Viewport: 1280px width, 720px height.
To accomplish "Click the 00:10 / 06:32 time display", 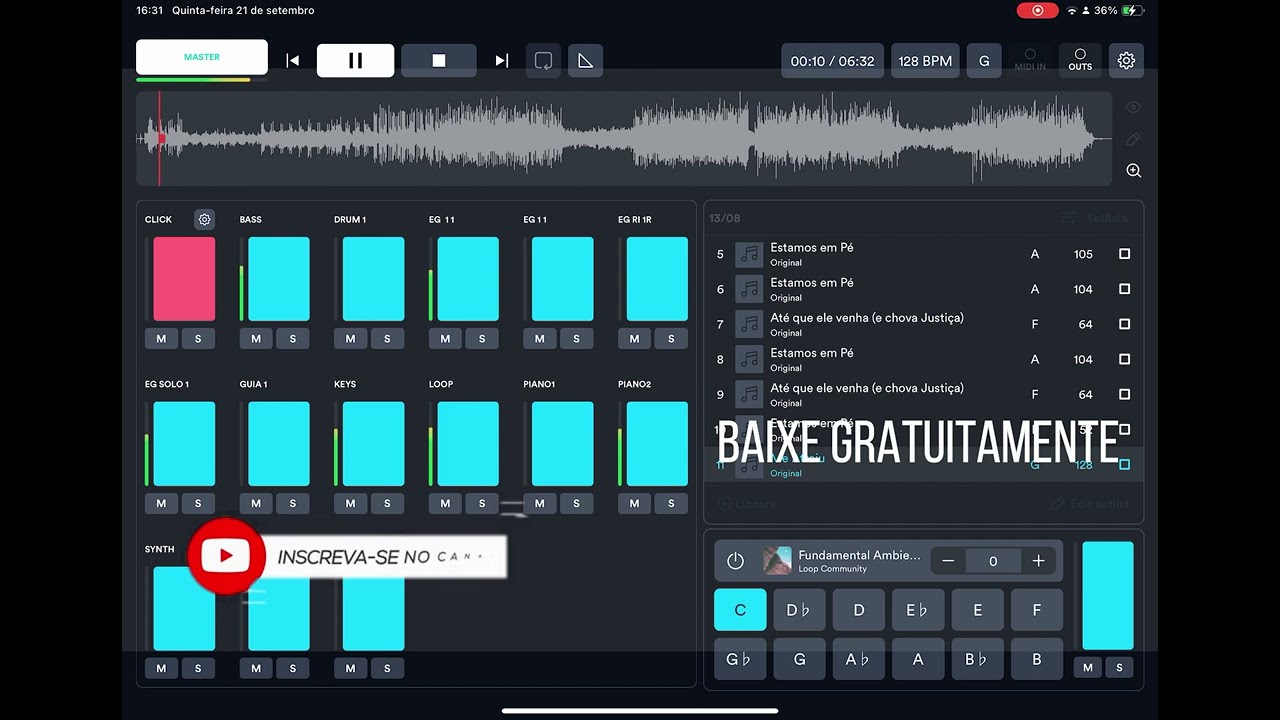I will [832, 61].
